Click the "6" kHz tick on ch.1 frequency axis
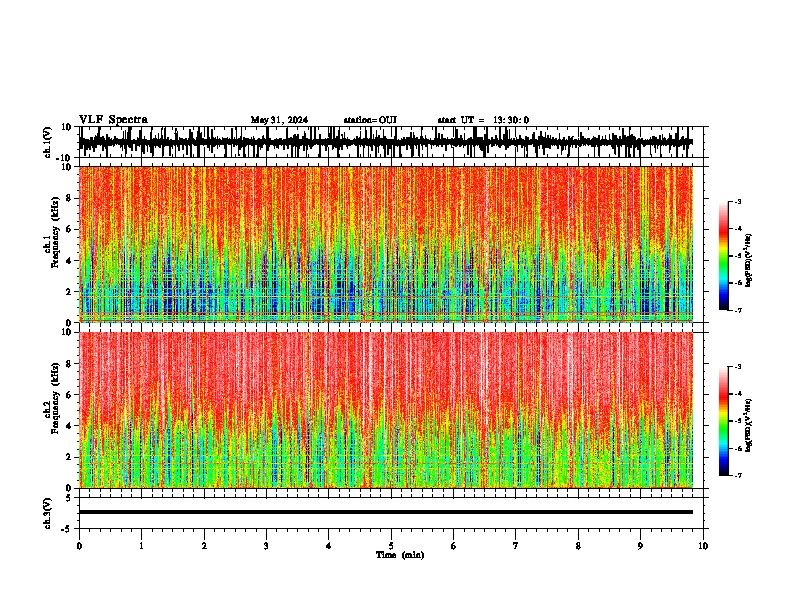The height and width of the screenshot is (612, 792). click(x=69, y=229)
